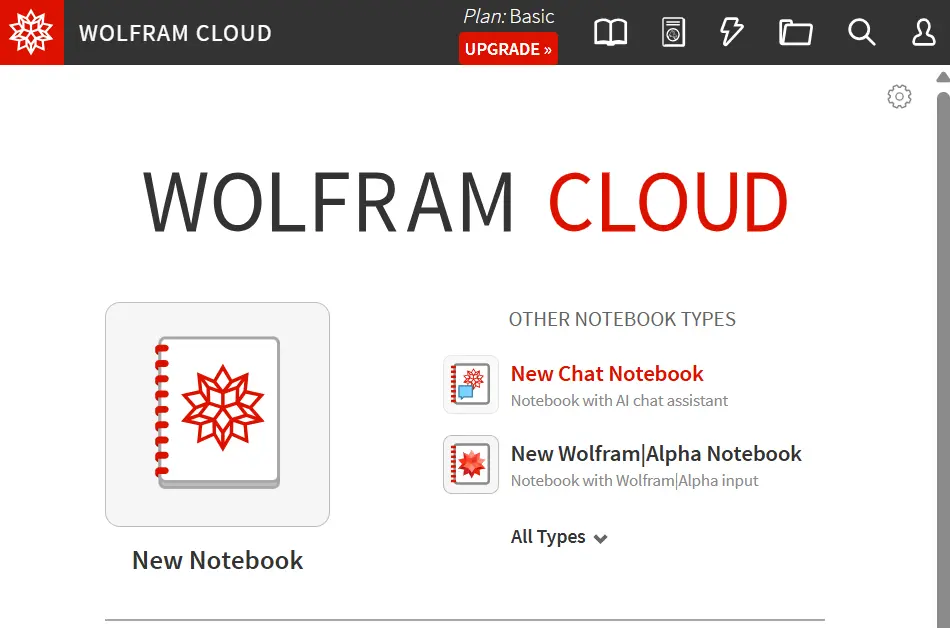
Task: Open settings with the gear icon
Action: coord(899,97)
